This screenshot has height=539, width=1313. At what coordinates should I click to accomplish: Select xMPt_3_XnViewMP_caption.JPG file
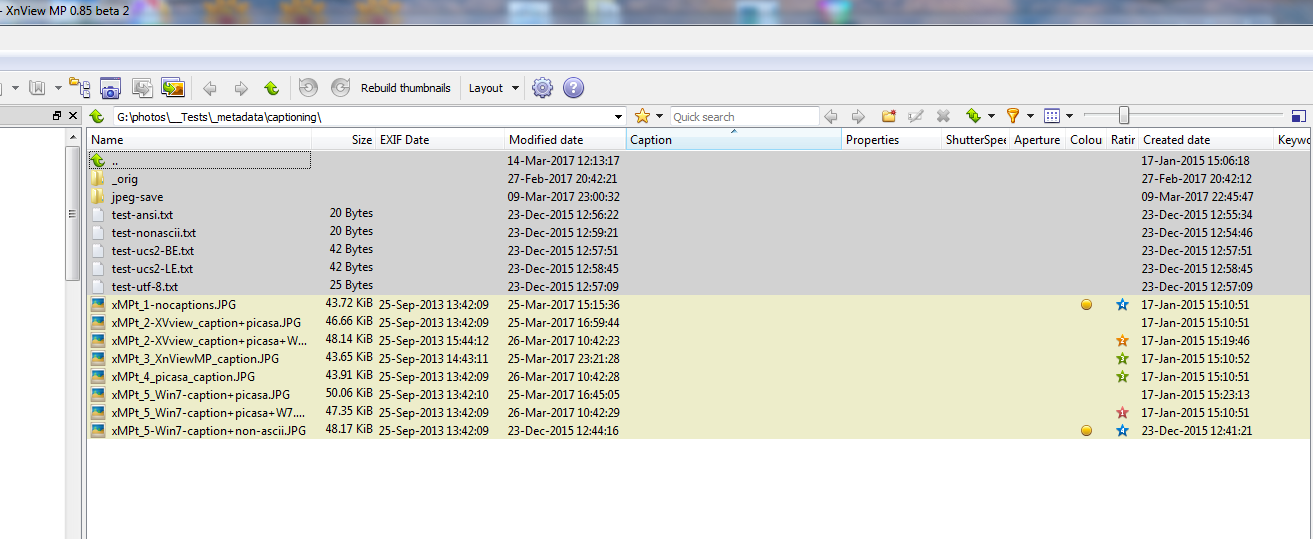[x=195, y=359]
